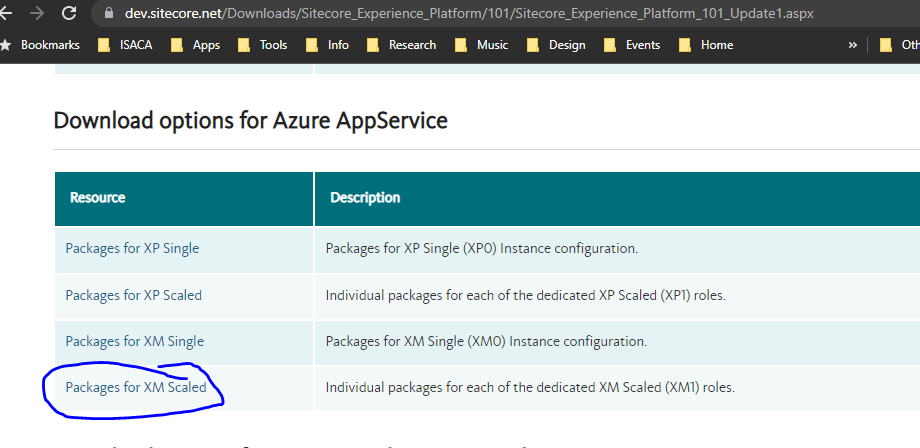Open Packages for XP Single link

(132, 248)
